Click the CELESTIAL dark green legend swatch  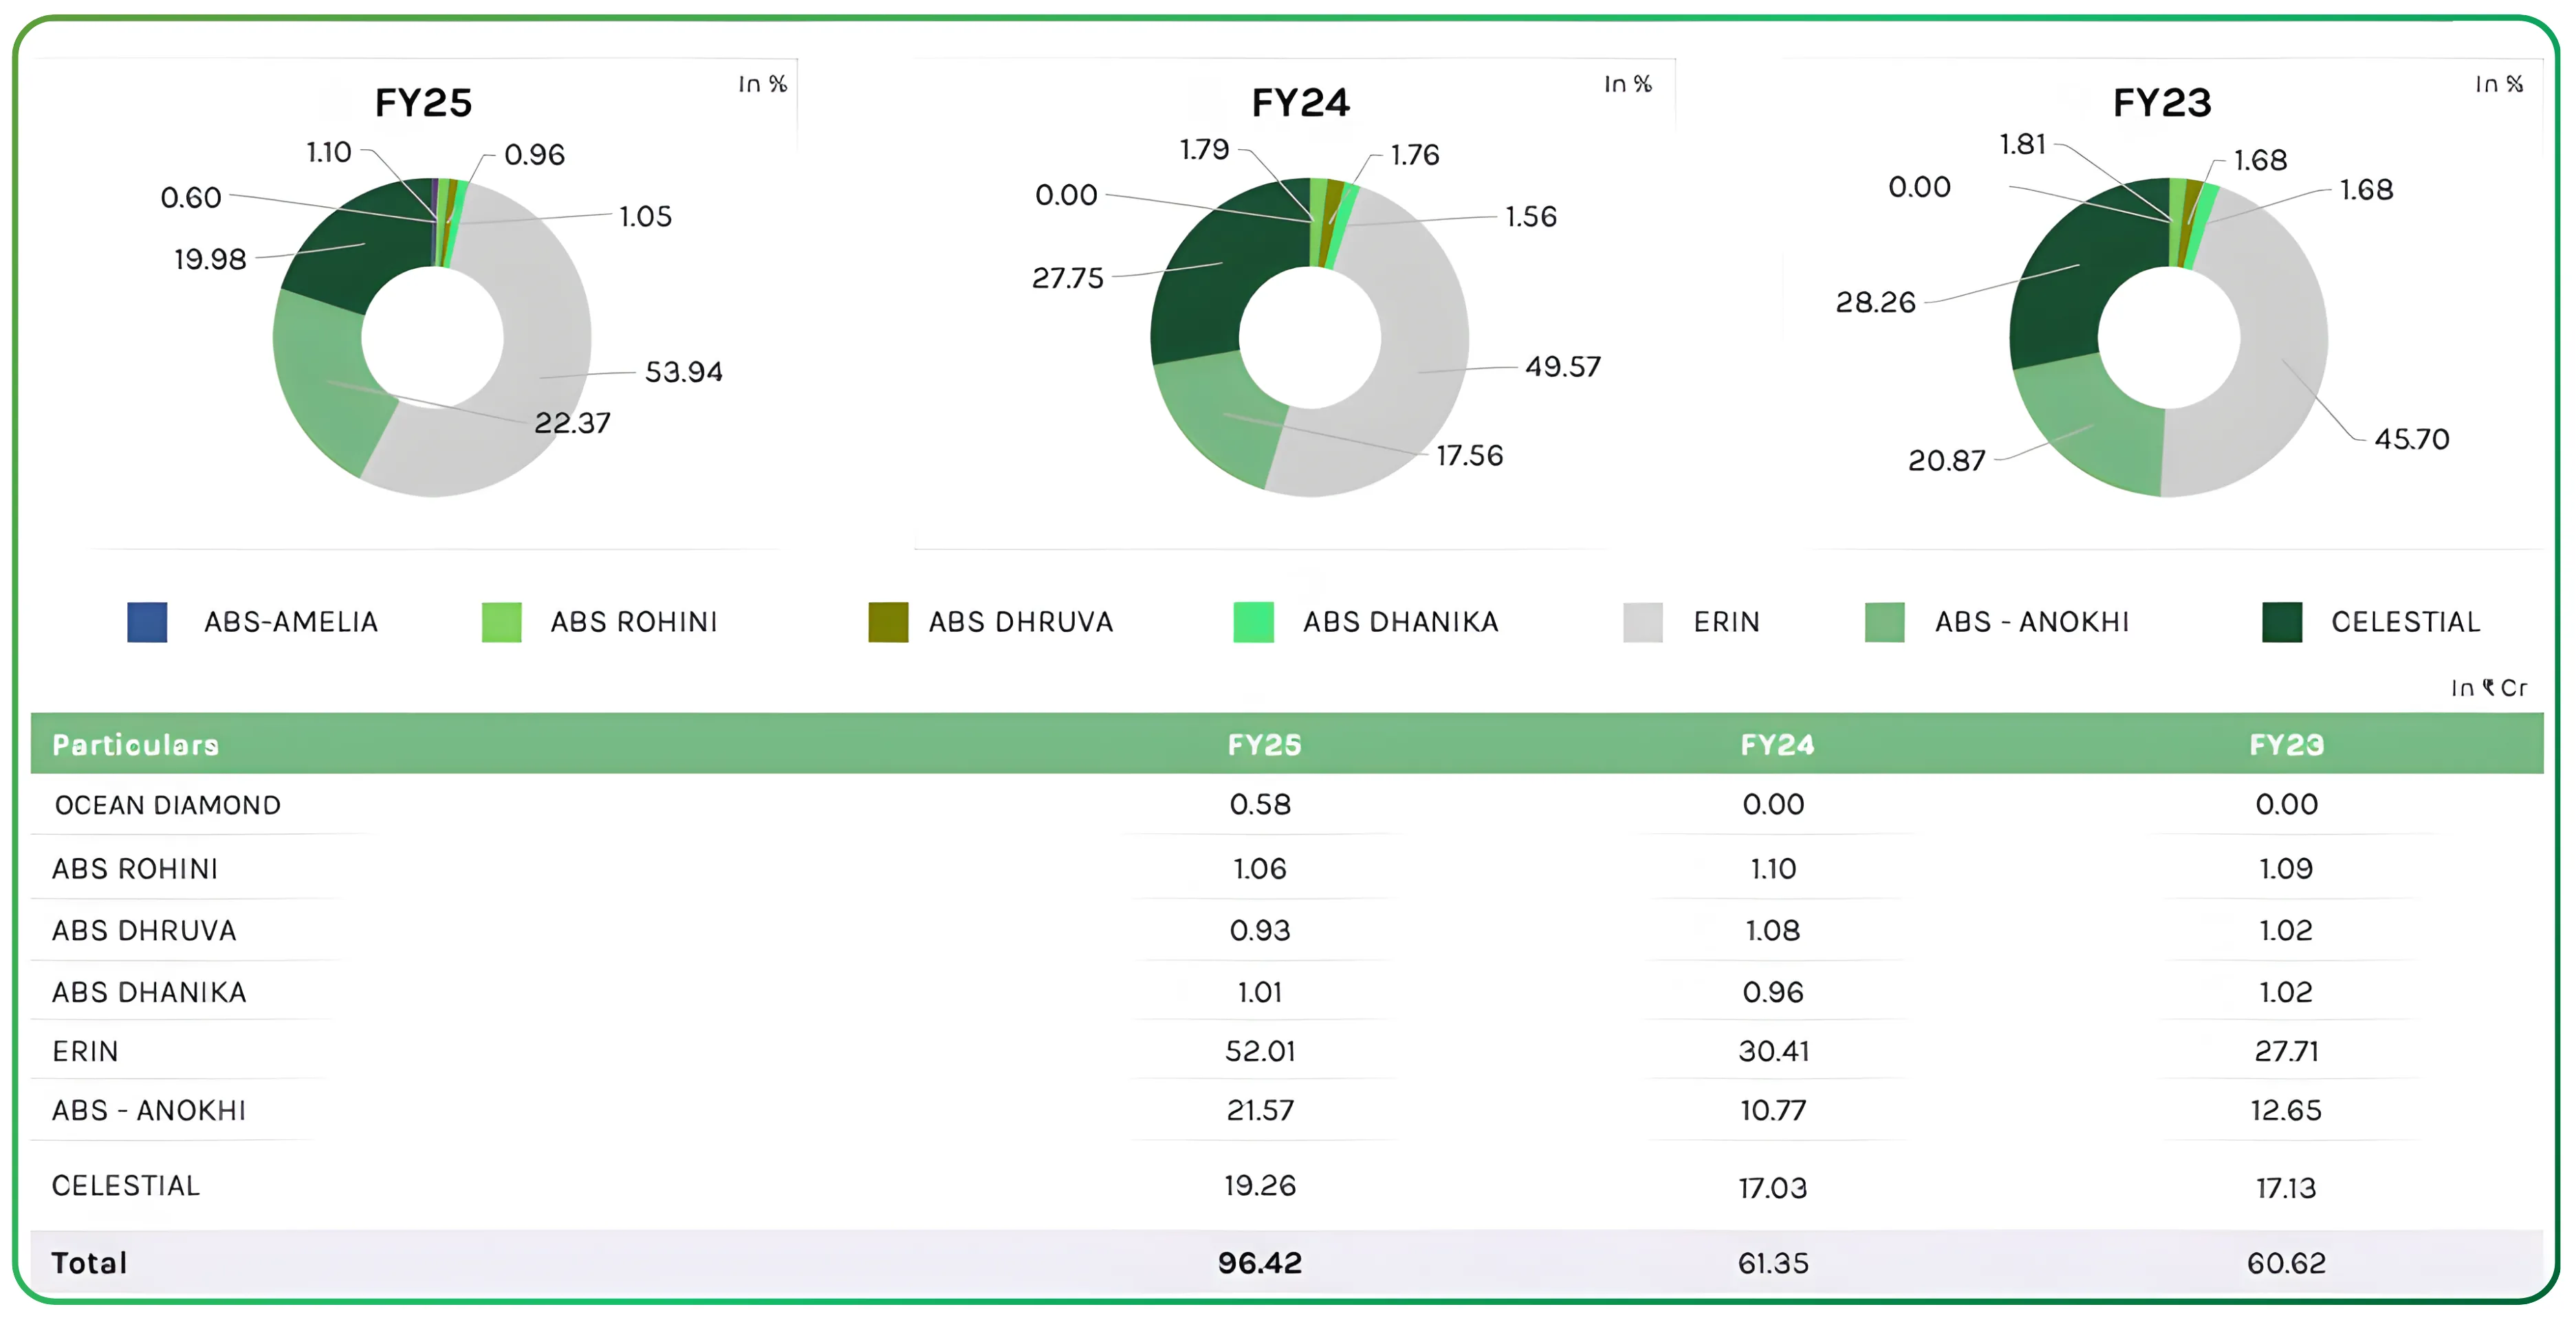coord(2281,622)
